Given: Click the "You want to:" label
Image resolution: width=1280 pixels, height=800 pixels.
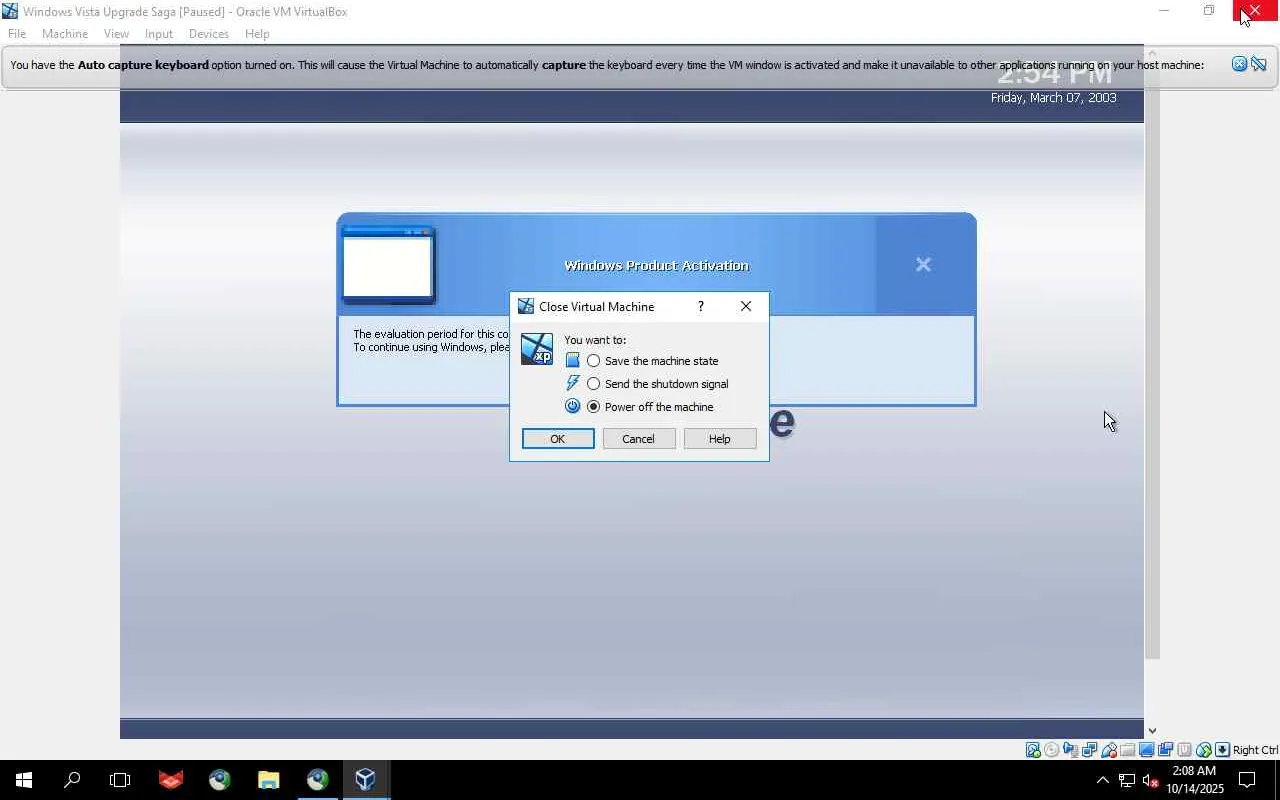Looking at the screenshot, I should (595, 340).
